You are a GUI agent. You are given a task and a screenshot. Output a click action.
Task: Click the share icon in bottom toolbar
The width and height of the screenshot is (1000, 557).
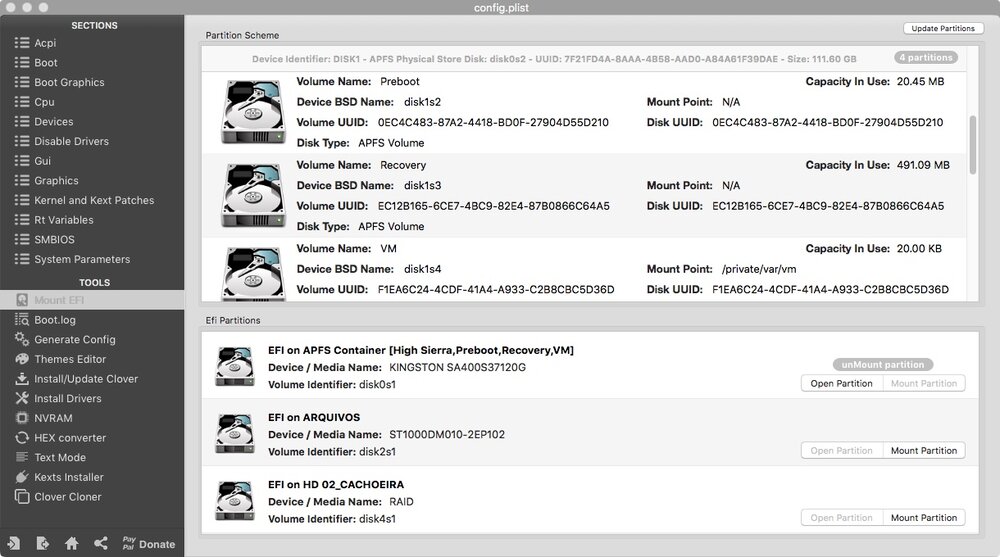click(x=100, y=543)
